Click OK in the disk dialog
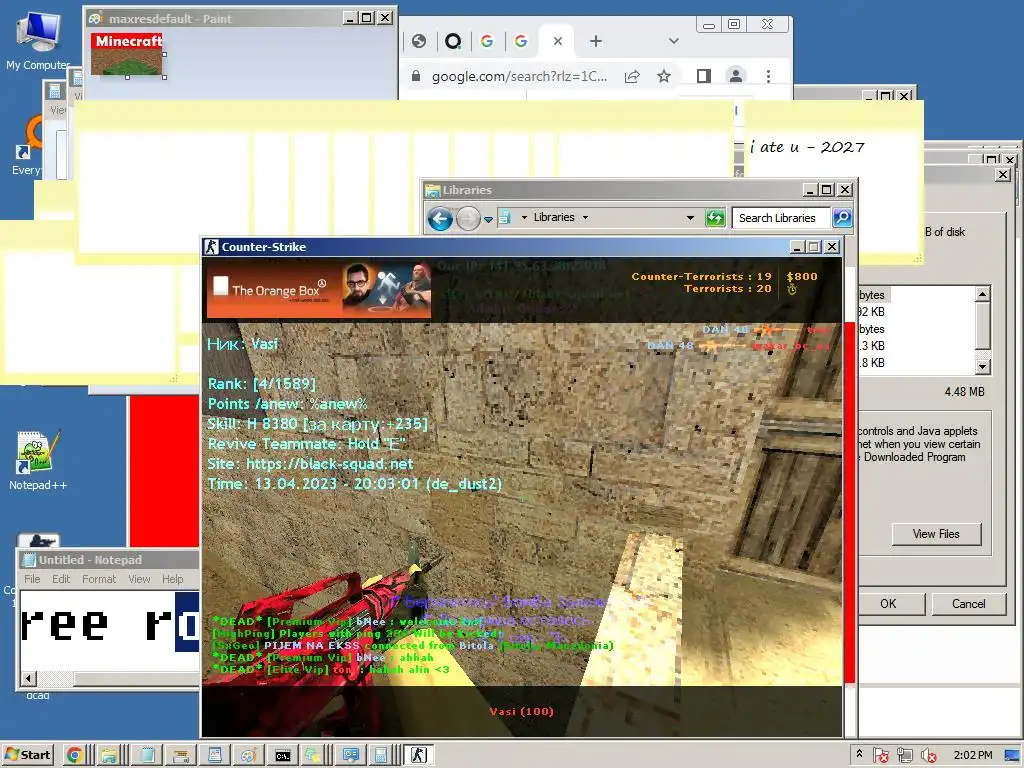1024x768 pixels. pos(888,604)
